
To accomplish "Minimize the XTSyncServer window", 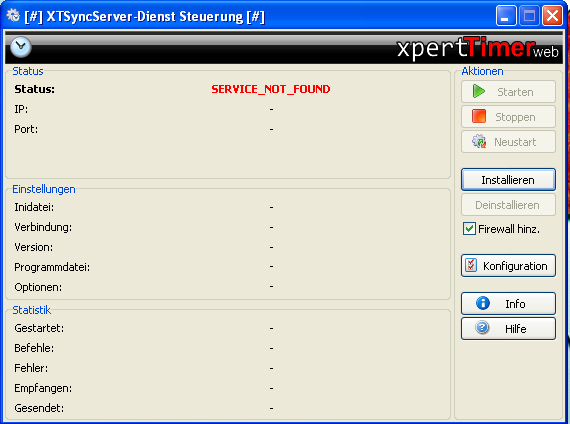I will pyautogui.click(x=505, y=16).
